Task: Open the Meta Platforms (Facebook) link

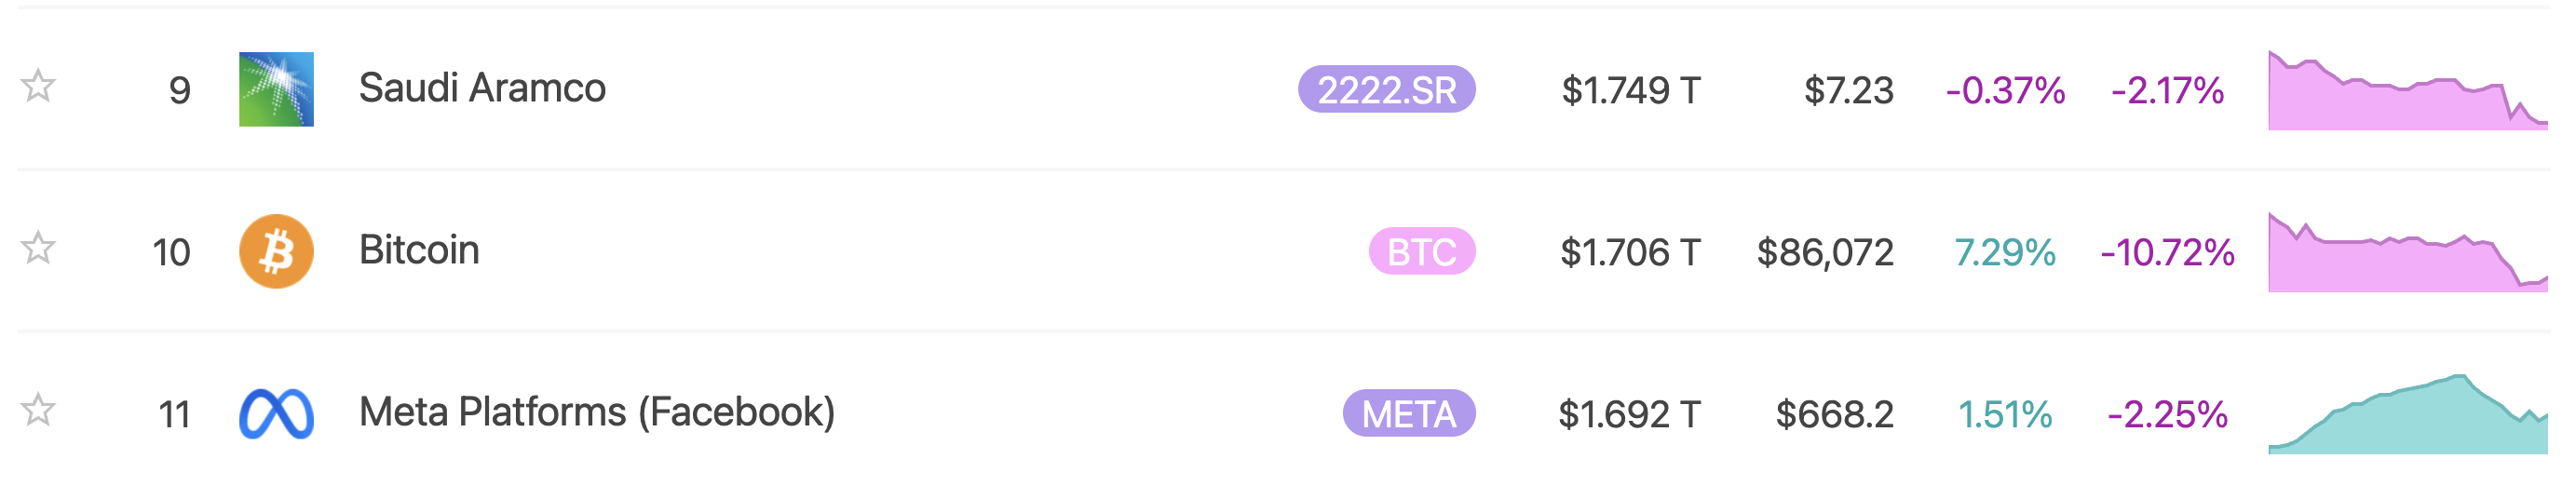Action: point(596,412)
